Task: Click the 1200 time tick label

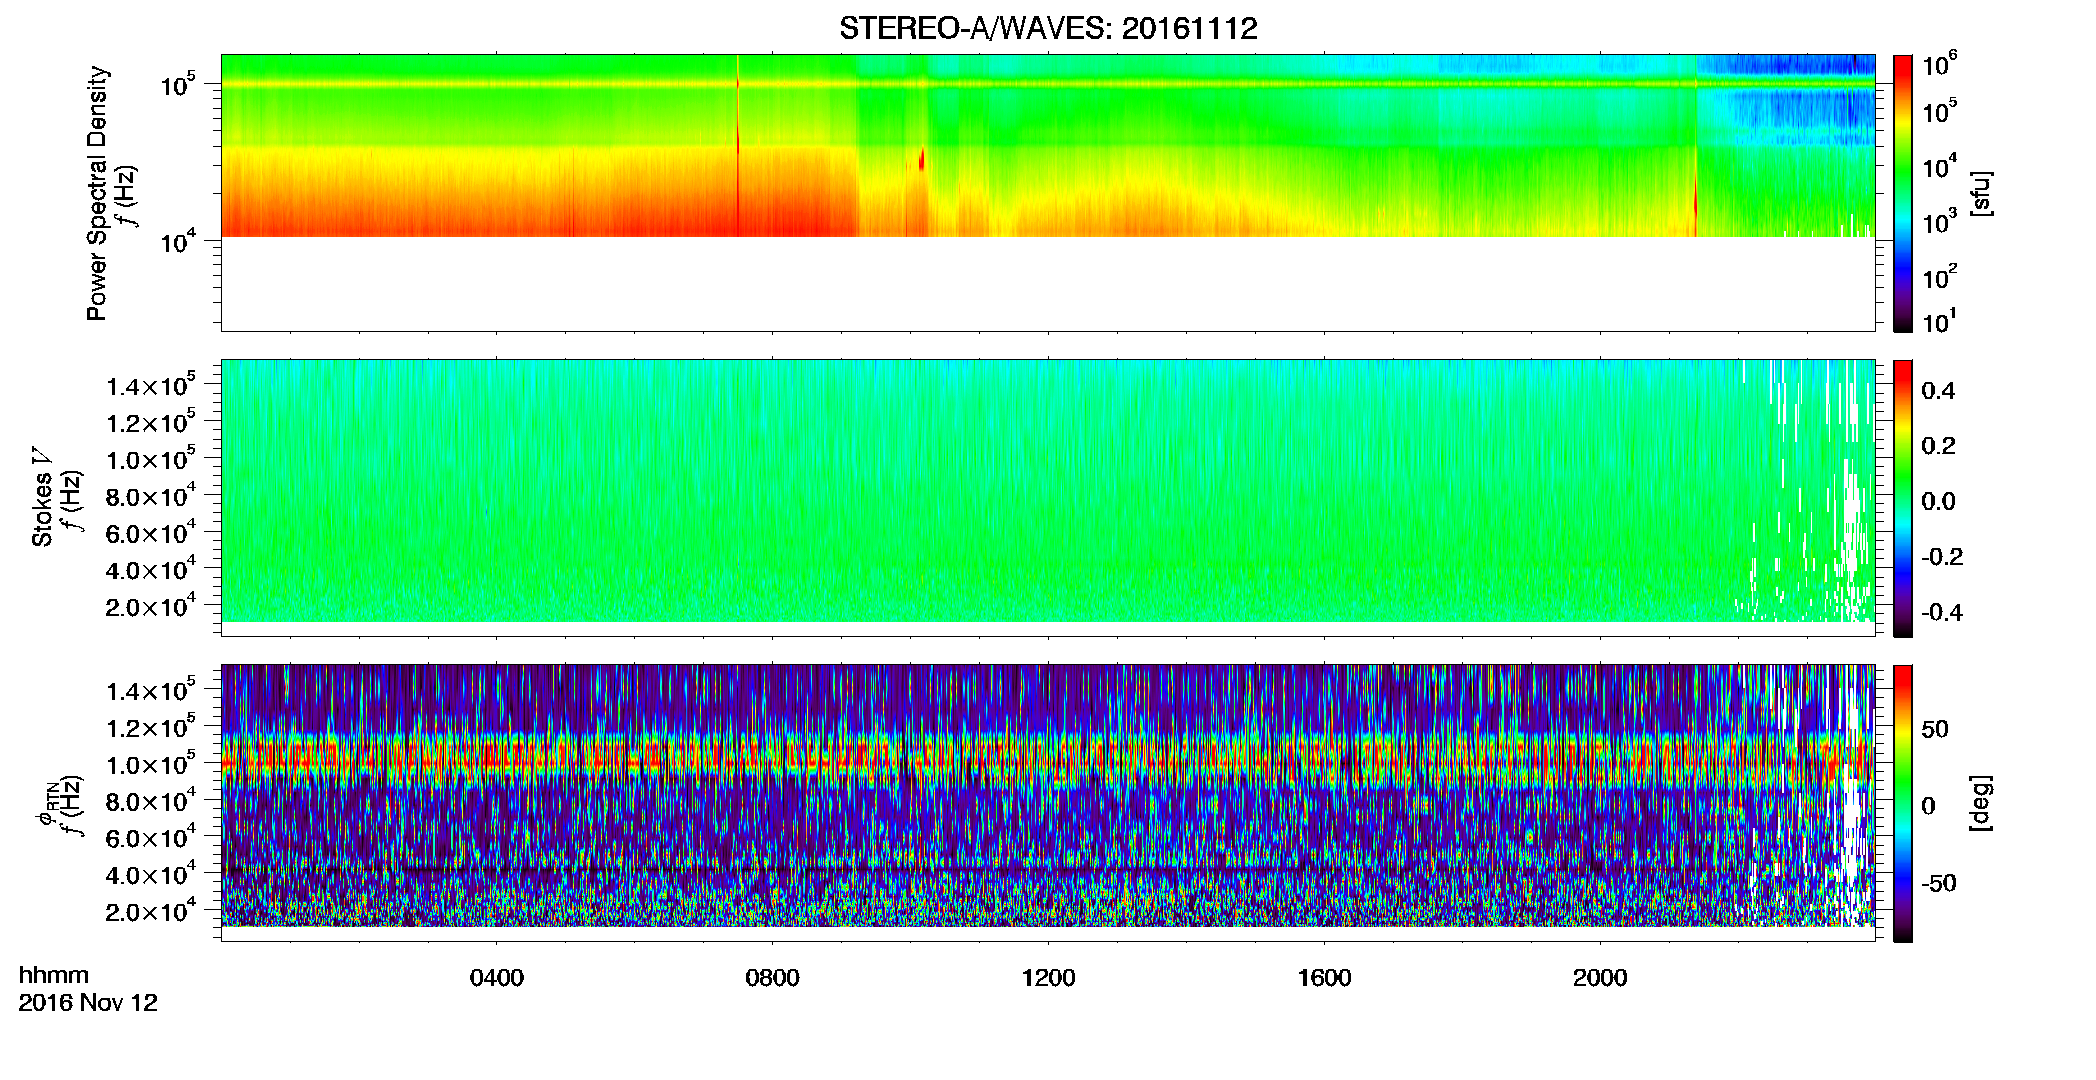Action: [1049, 978]
